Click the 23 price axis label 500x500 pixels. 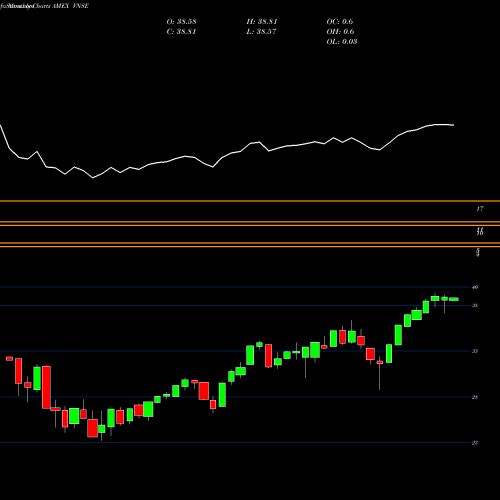point(475,443)
